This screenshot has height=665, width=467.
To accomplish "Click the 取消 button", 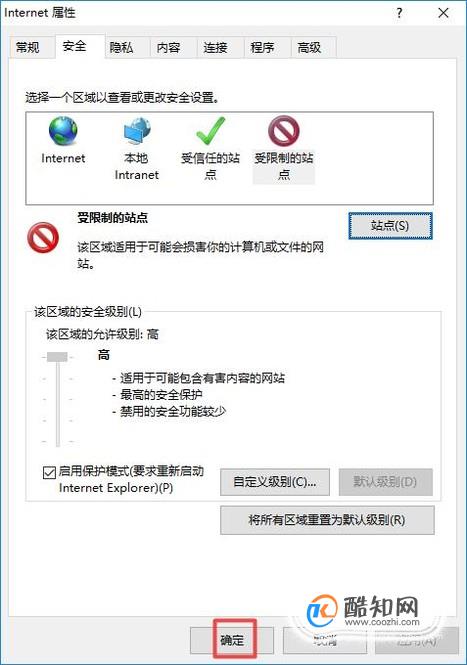I will pos(325,640).
